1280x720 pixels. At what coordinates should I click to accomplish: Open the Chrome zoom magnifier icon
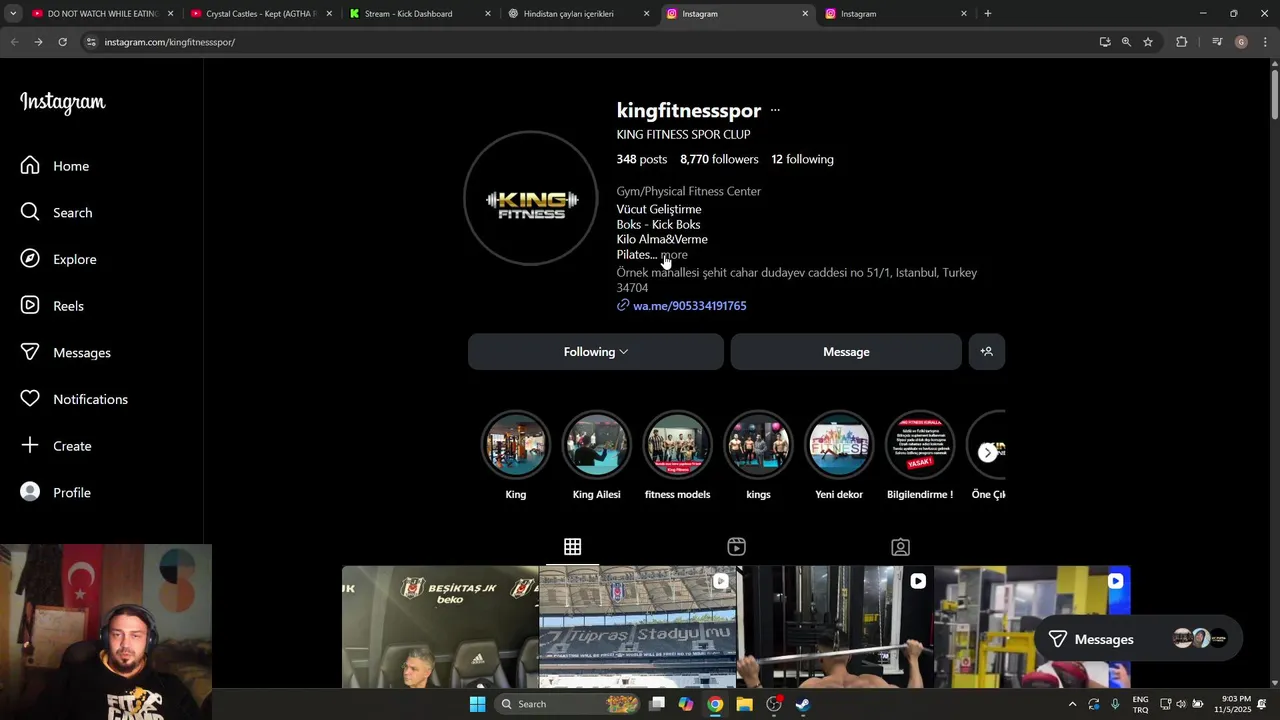[1126, 42]
